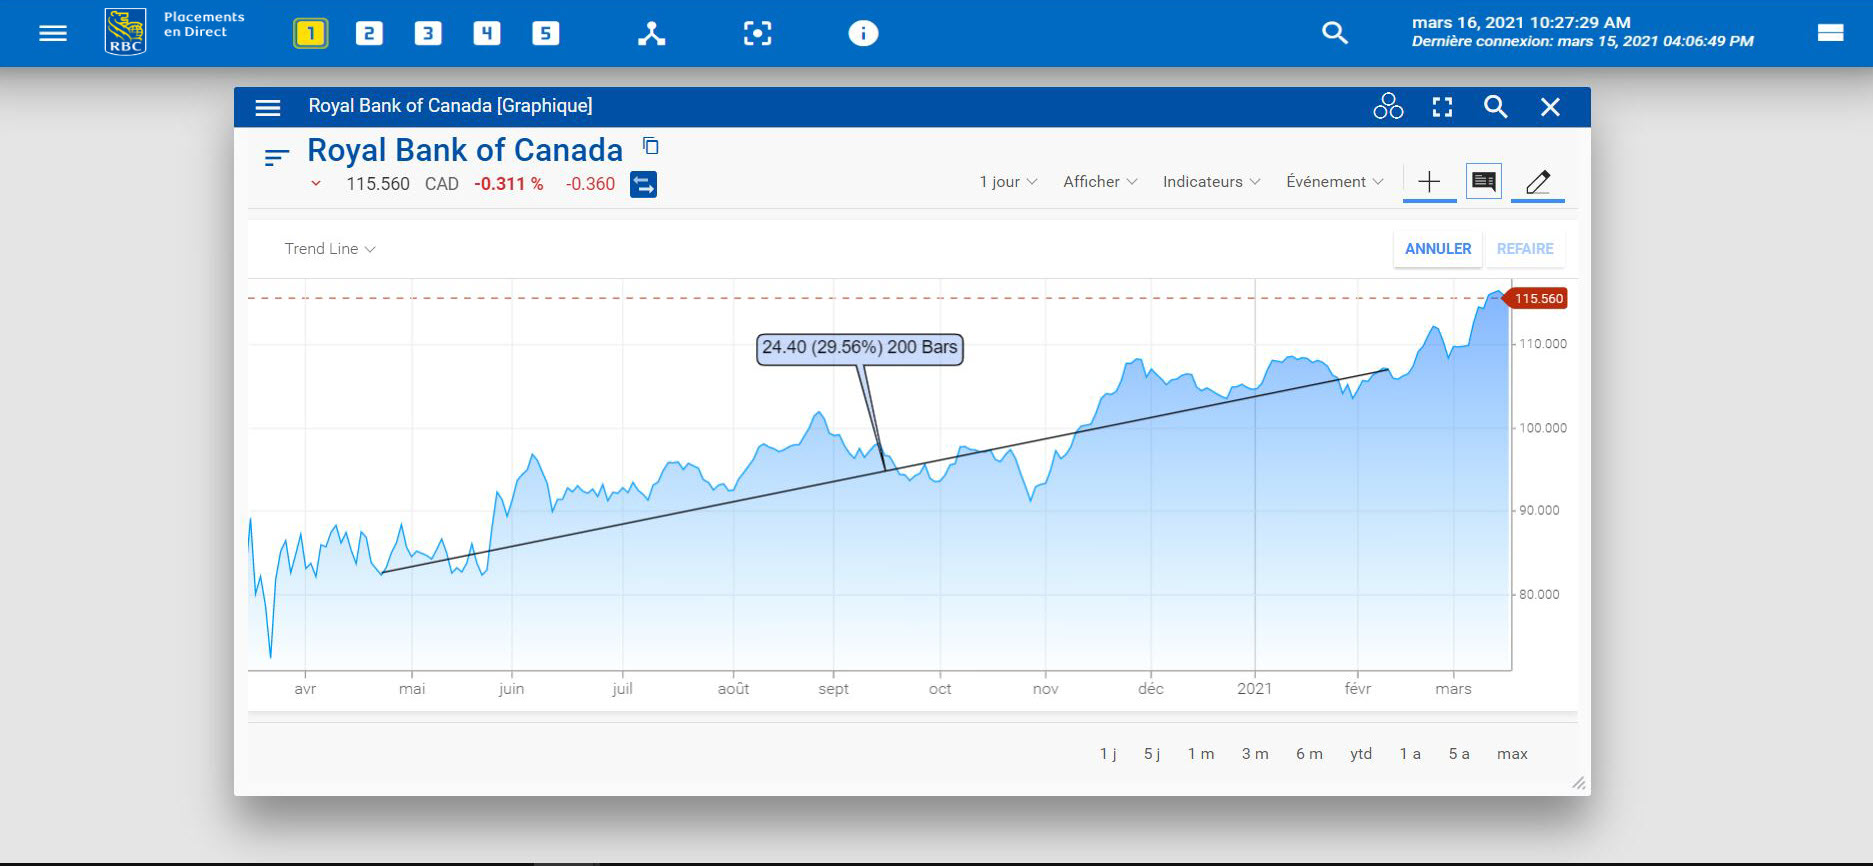
Task: Click the search magnifier in the top bar
Action: point(1334,33)
